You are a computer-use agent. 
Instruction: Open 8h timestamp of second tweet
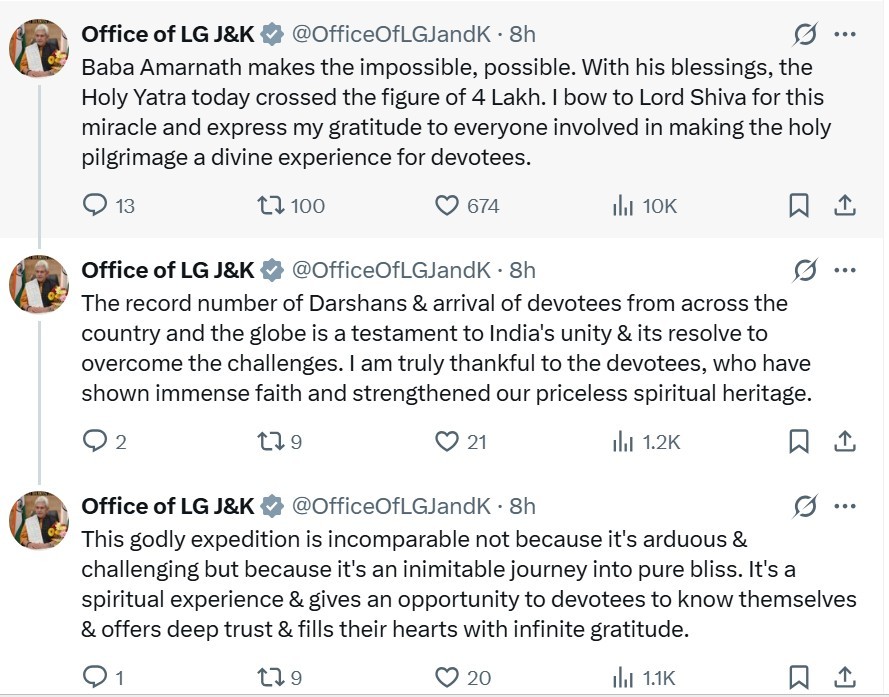pos(522,270)
